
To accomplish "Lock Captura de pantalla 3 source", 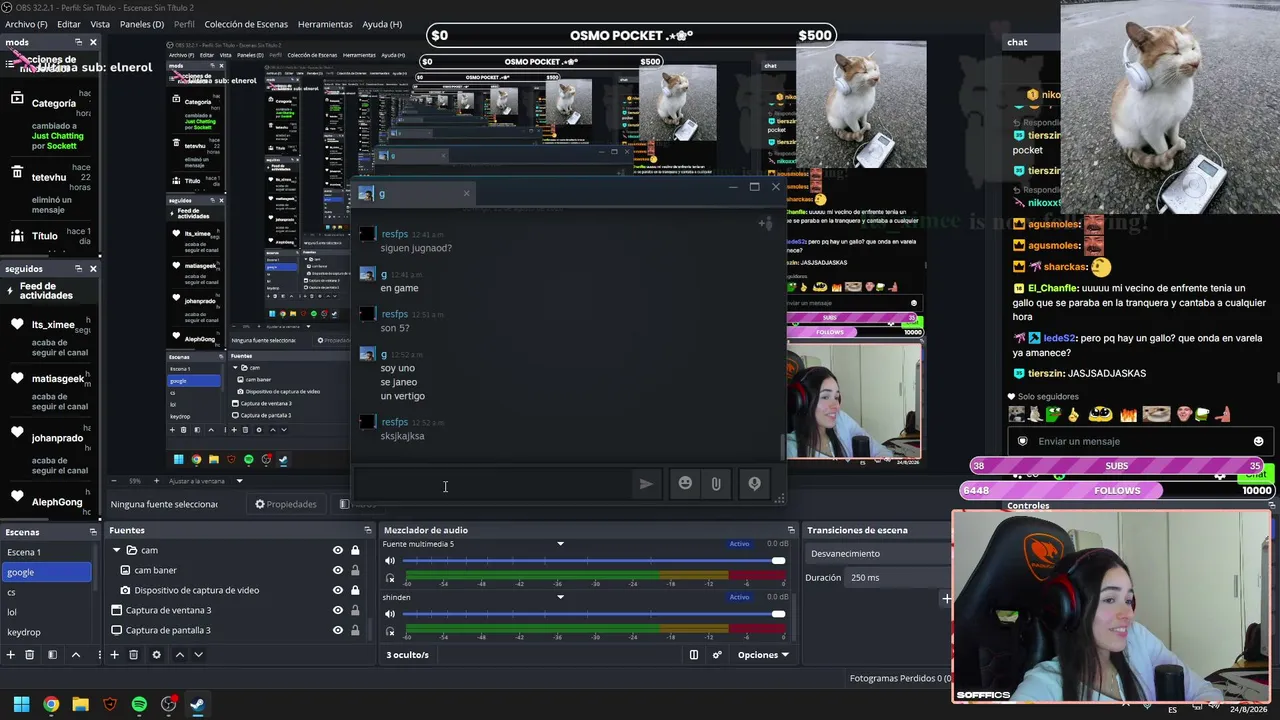I will pyautogui.click(x=355, y=630).
